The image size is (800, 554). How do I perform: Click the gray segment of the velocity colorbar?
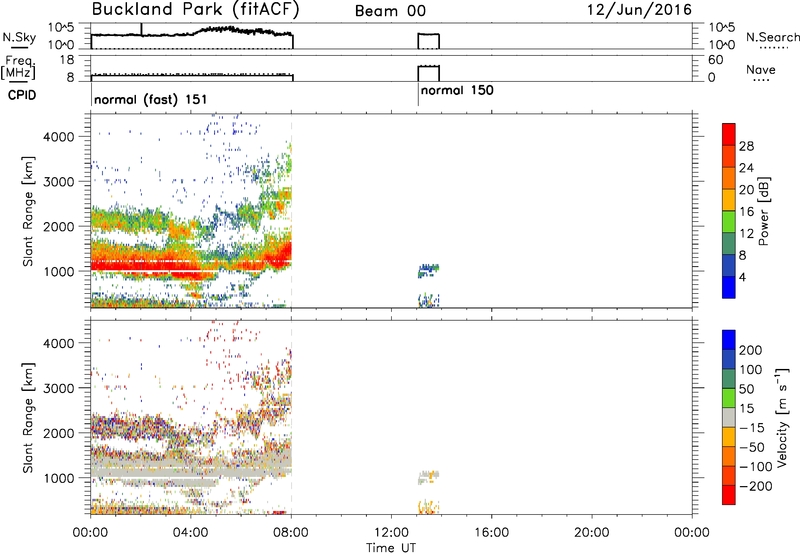pyautogui.click(x=729, y=417)
